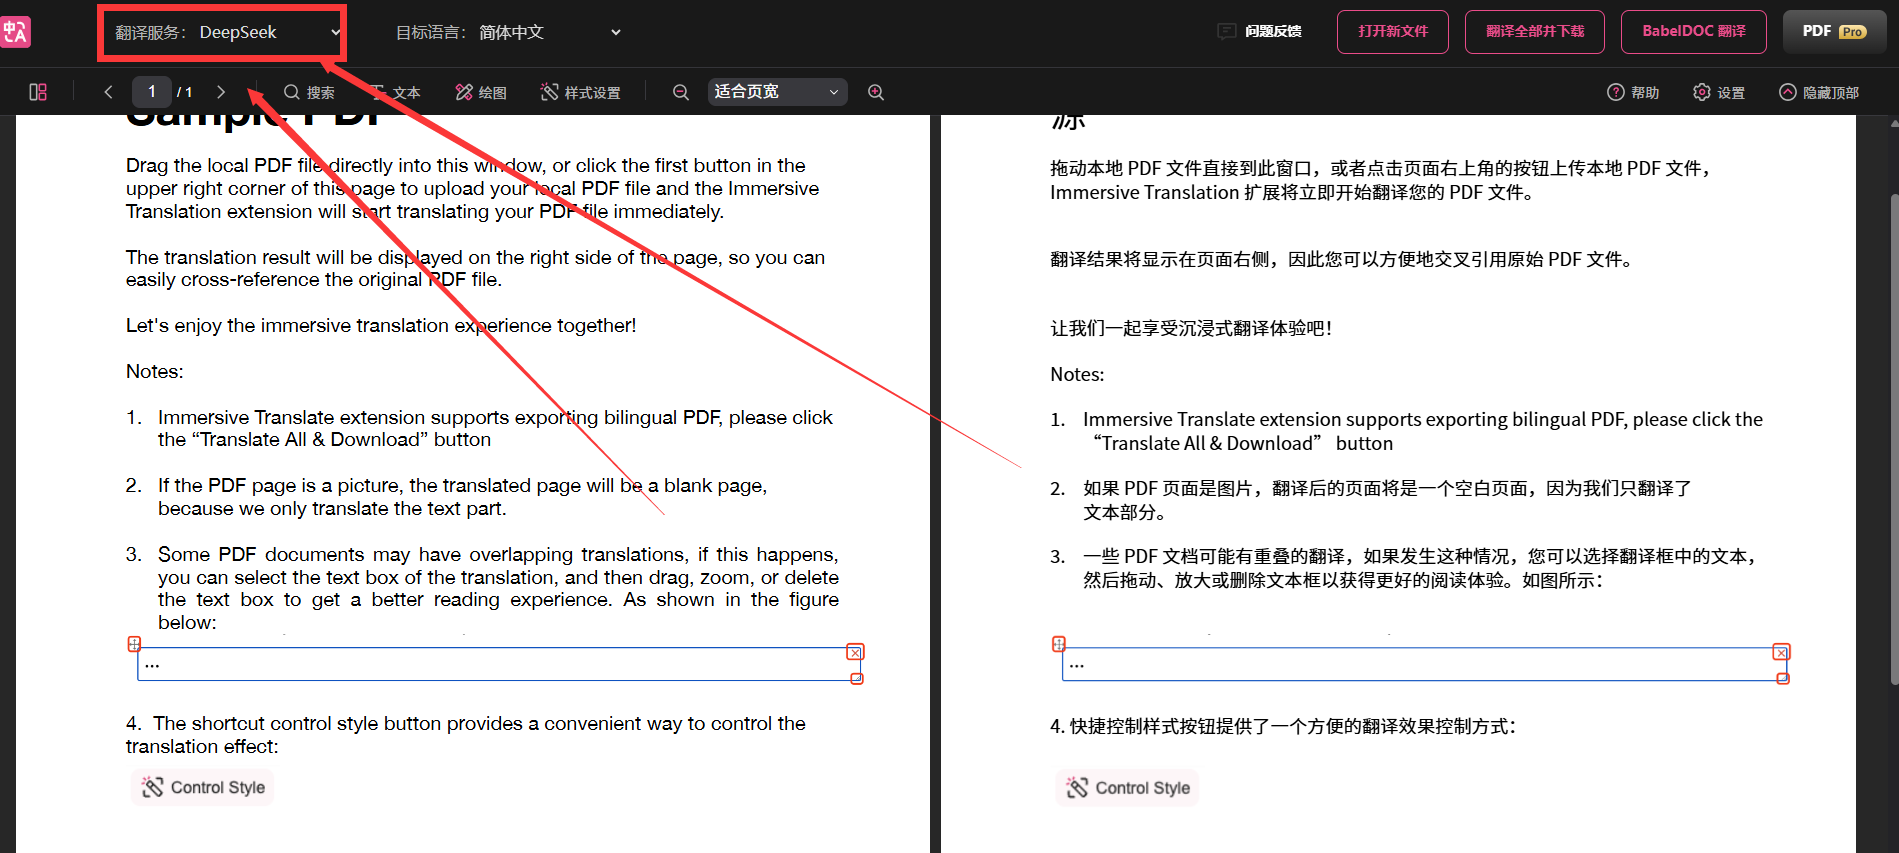This screenshot has height=853, width=1899.
Task: Click the Control Style image on translated page
Action: (x=1128, y=787)
